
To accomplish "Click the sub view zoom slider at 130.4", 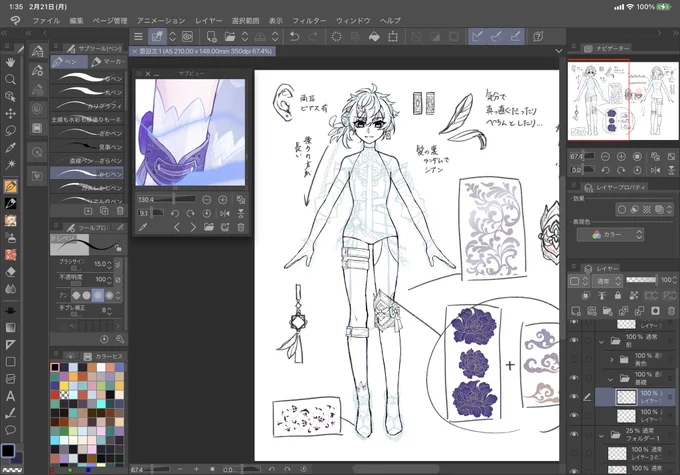I will pos(174,200).
